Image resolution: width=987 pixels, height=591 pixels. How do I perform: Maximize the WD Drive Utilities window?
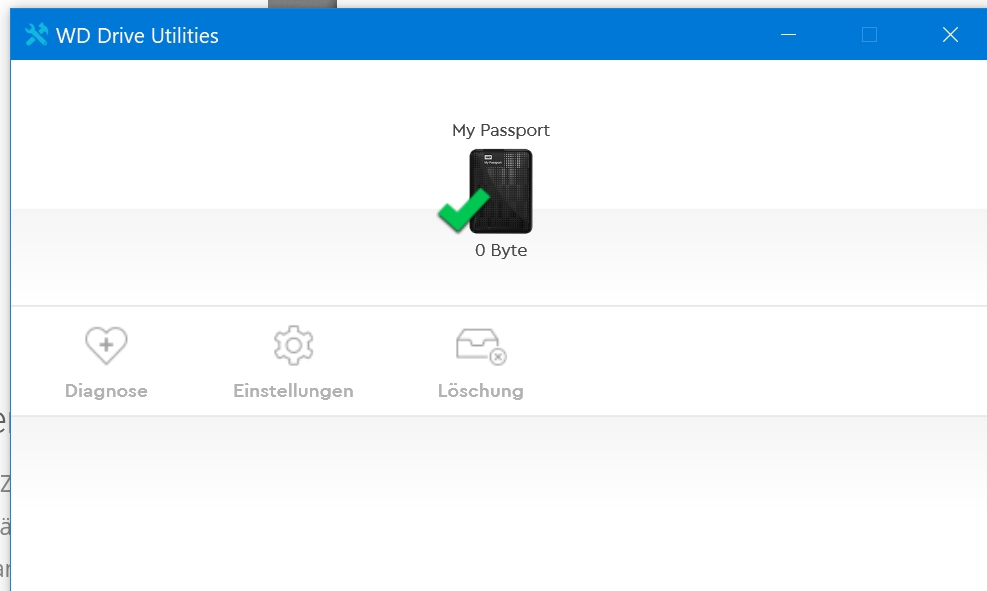coord(868,34)
